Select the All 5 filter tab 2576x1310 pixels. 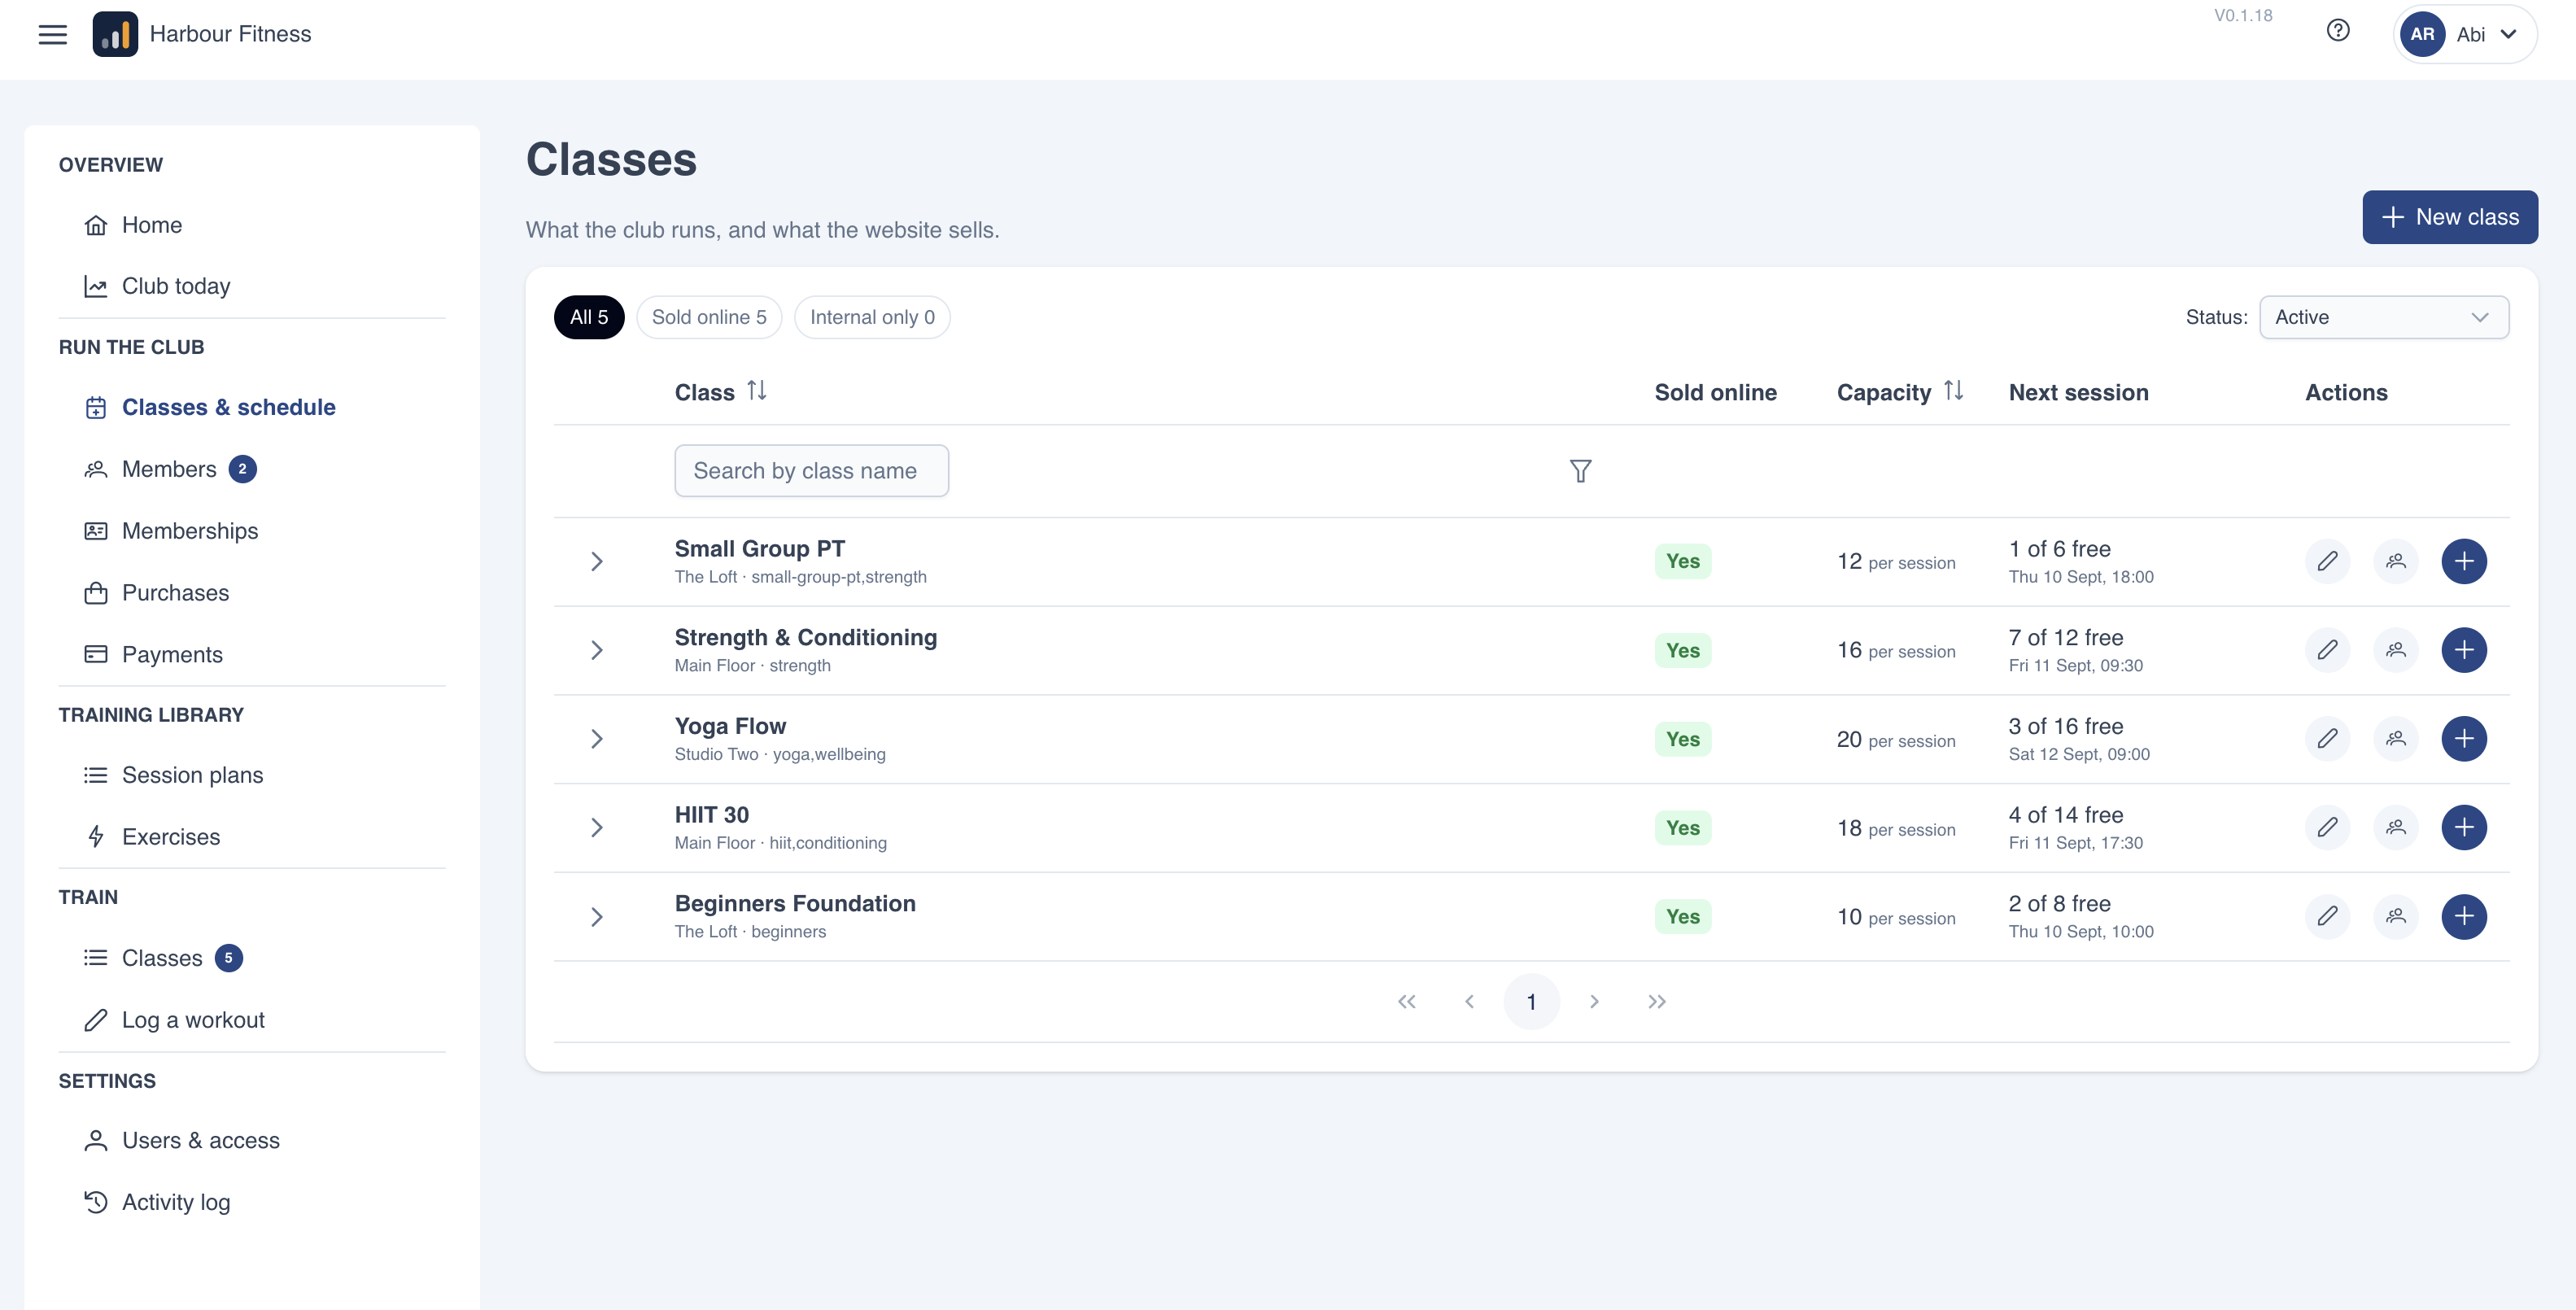589,317
